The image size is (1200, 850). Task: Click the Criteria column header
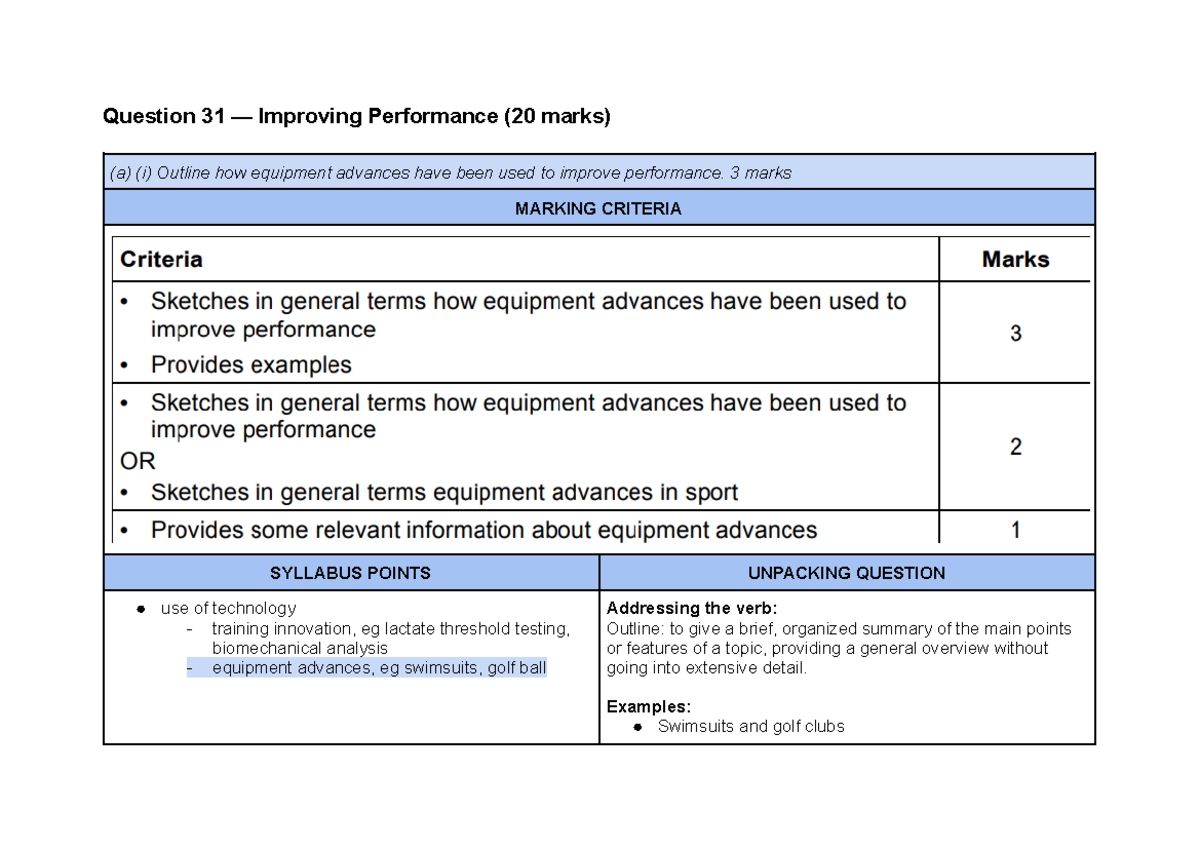162,260
